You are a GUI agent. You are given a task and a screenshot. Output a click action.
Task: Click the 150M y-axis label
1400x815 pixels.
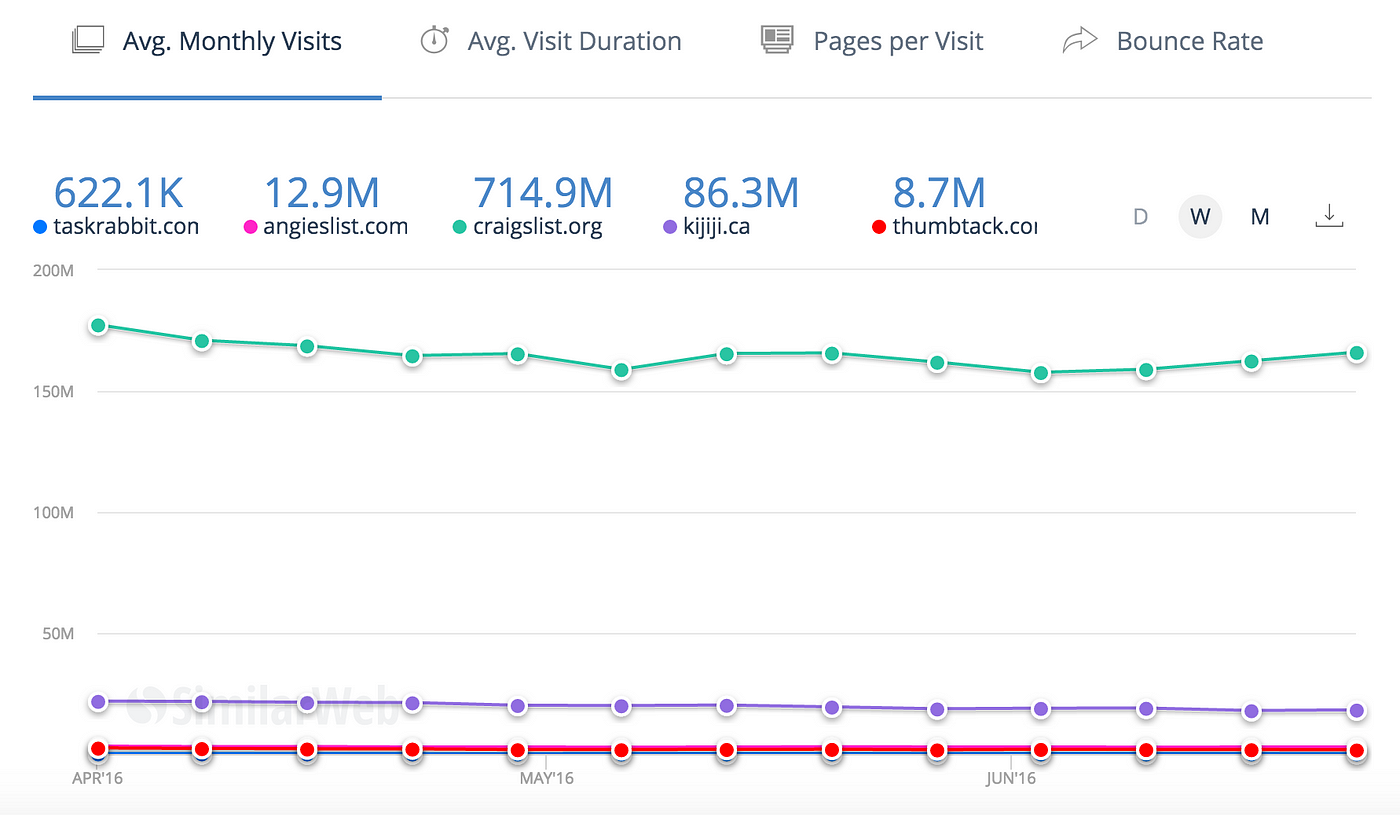tap(55, 391)
